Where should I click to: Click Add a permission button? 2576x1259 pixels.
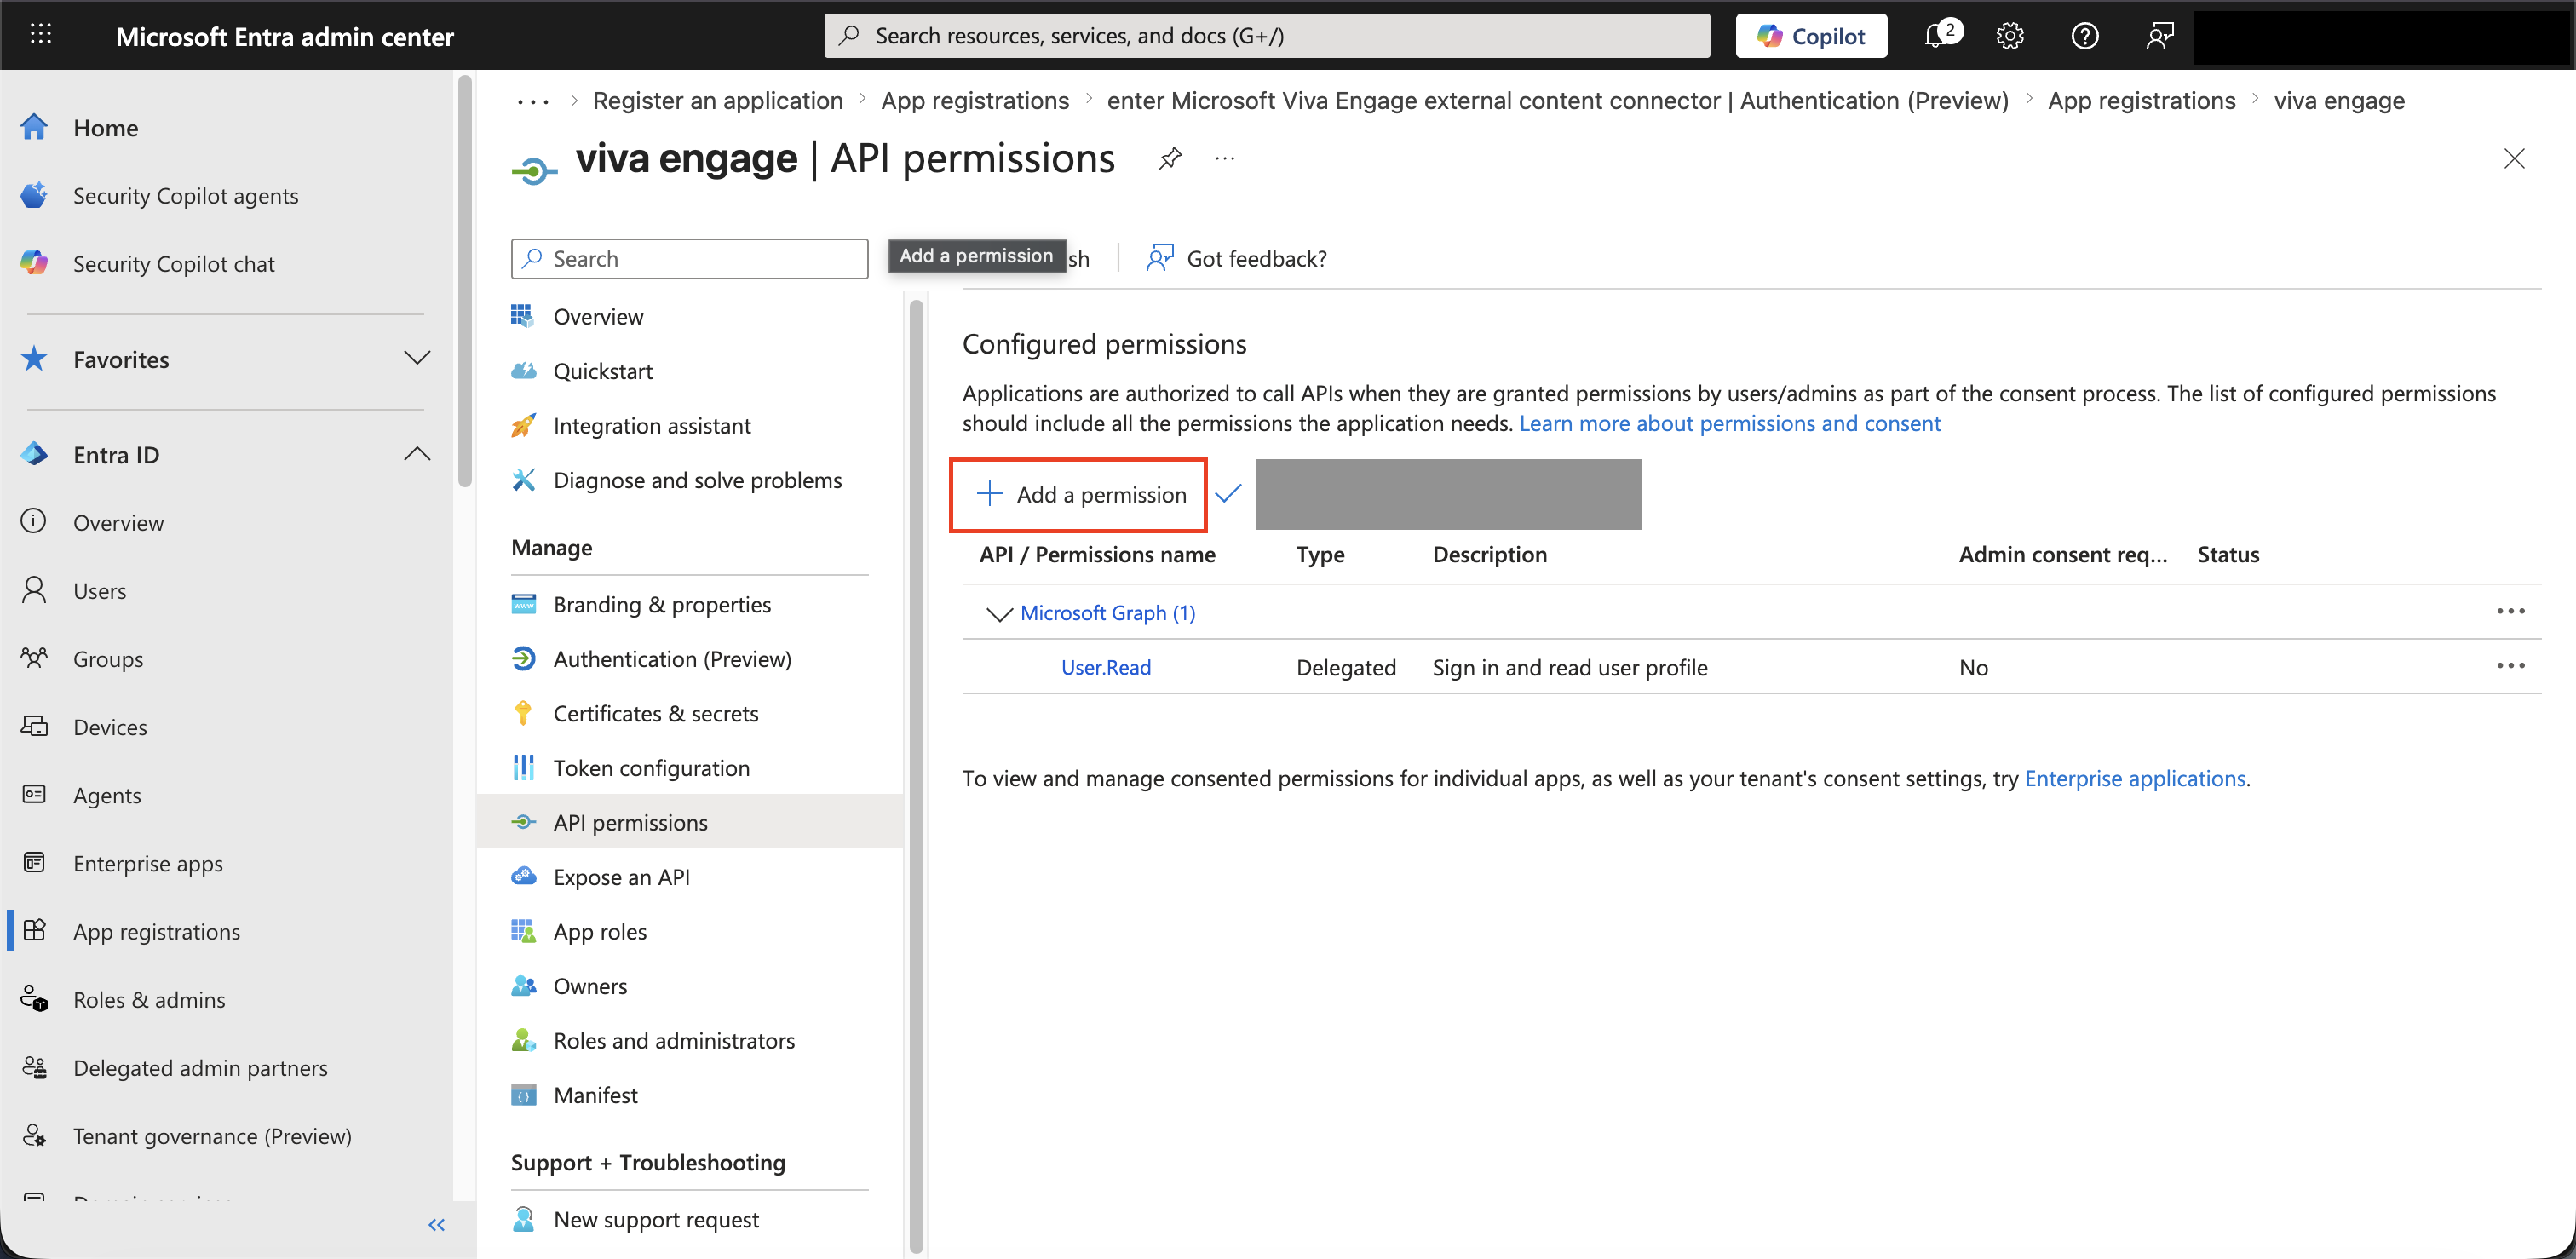click(x=1079, y=494)
